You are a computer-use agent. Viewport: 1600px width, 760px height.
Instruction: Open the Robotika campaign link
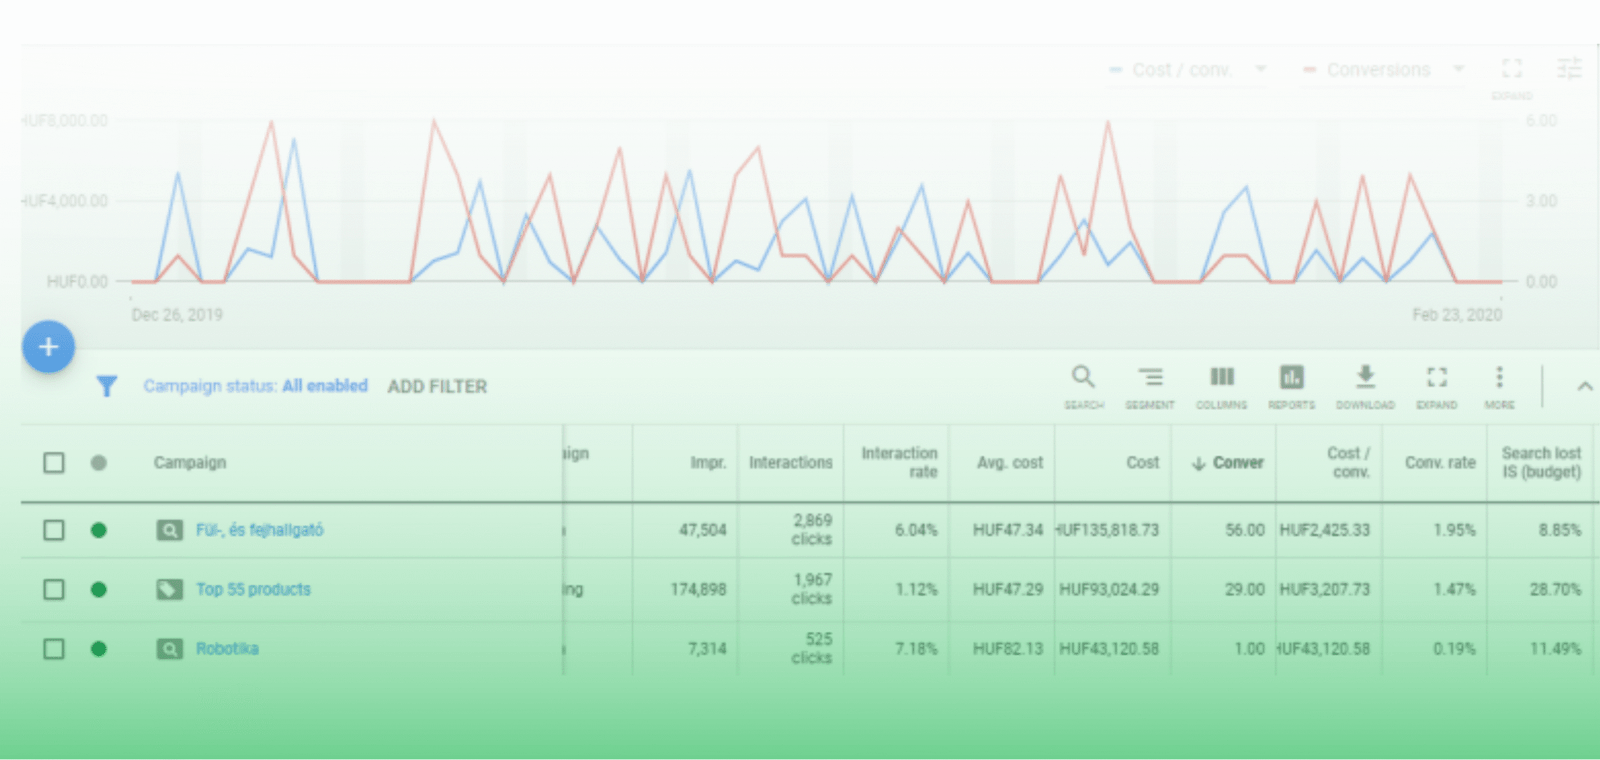227,649
